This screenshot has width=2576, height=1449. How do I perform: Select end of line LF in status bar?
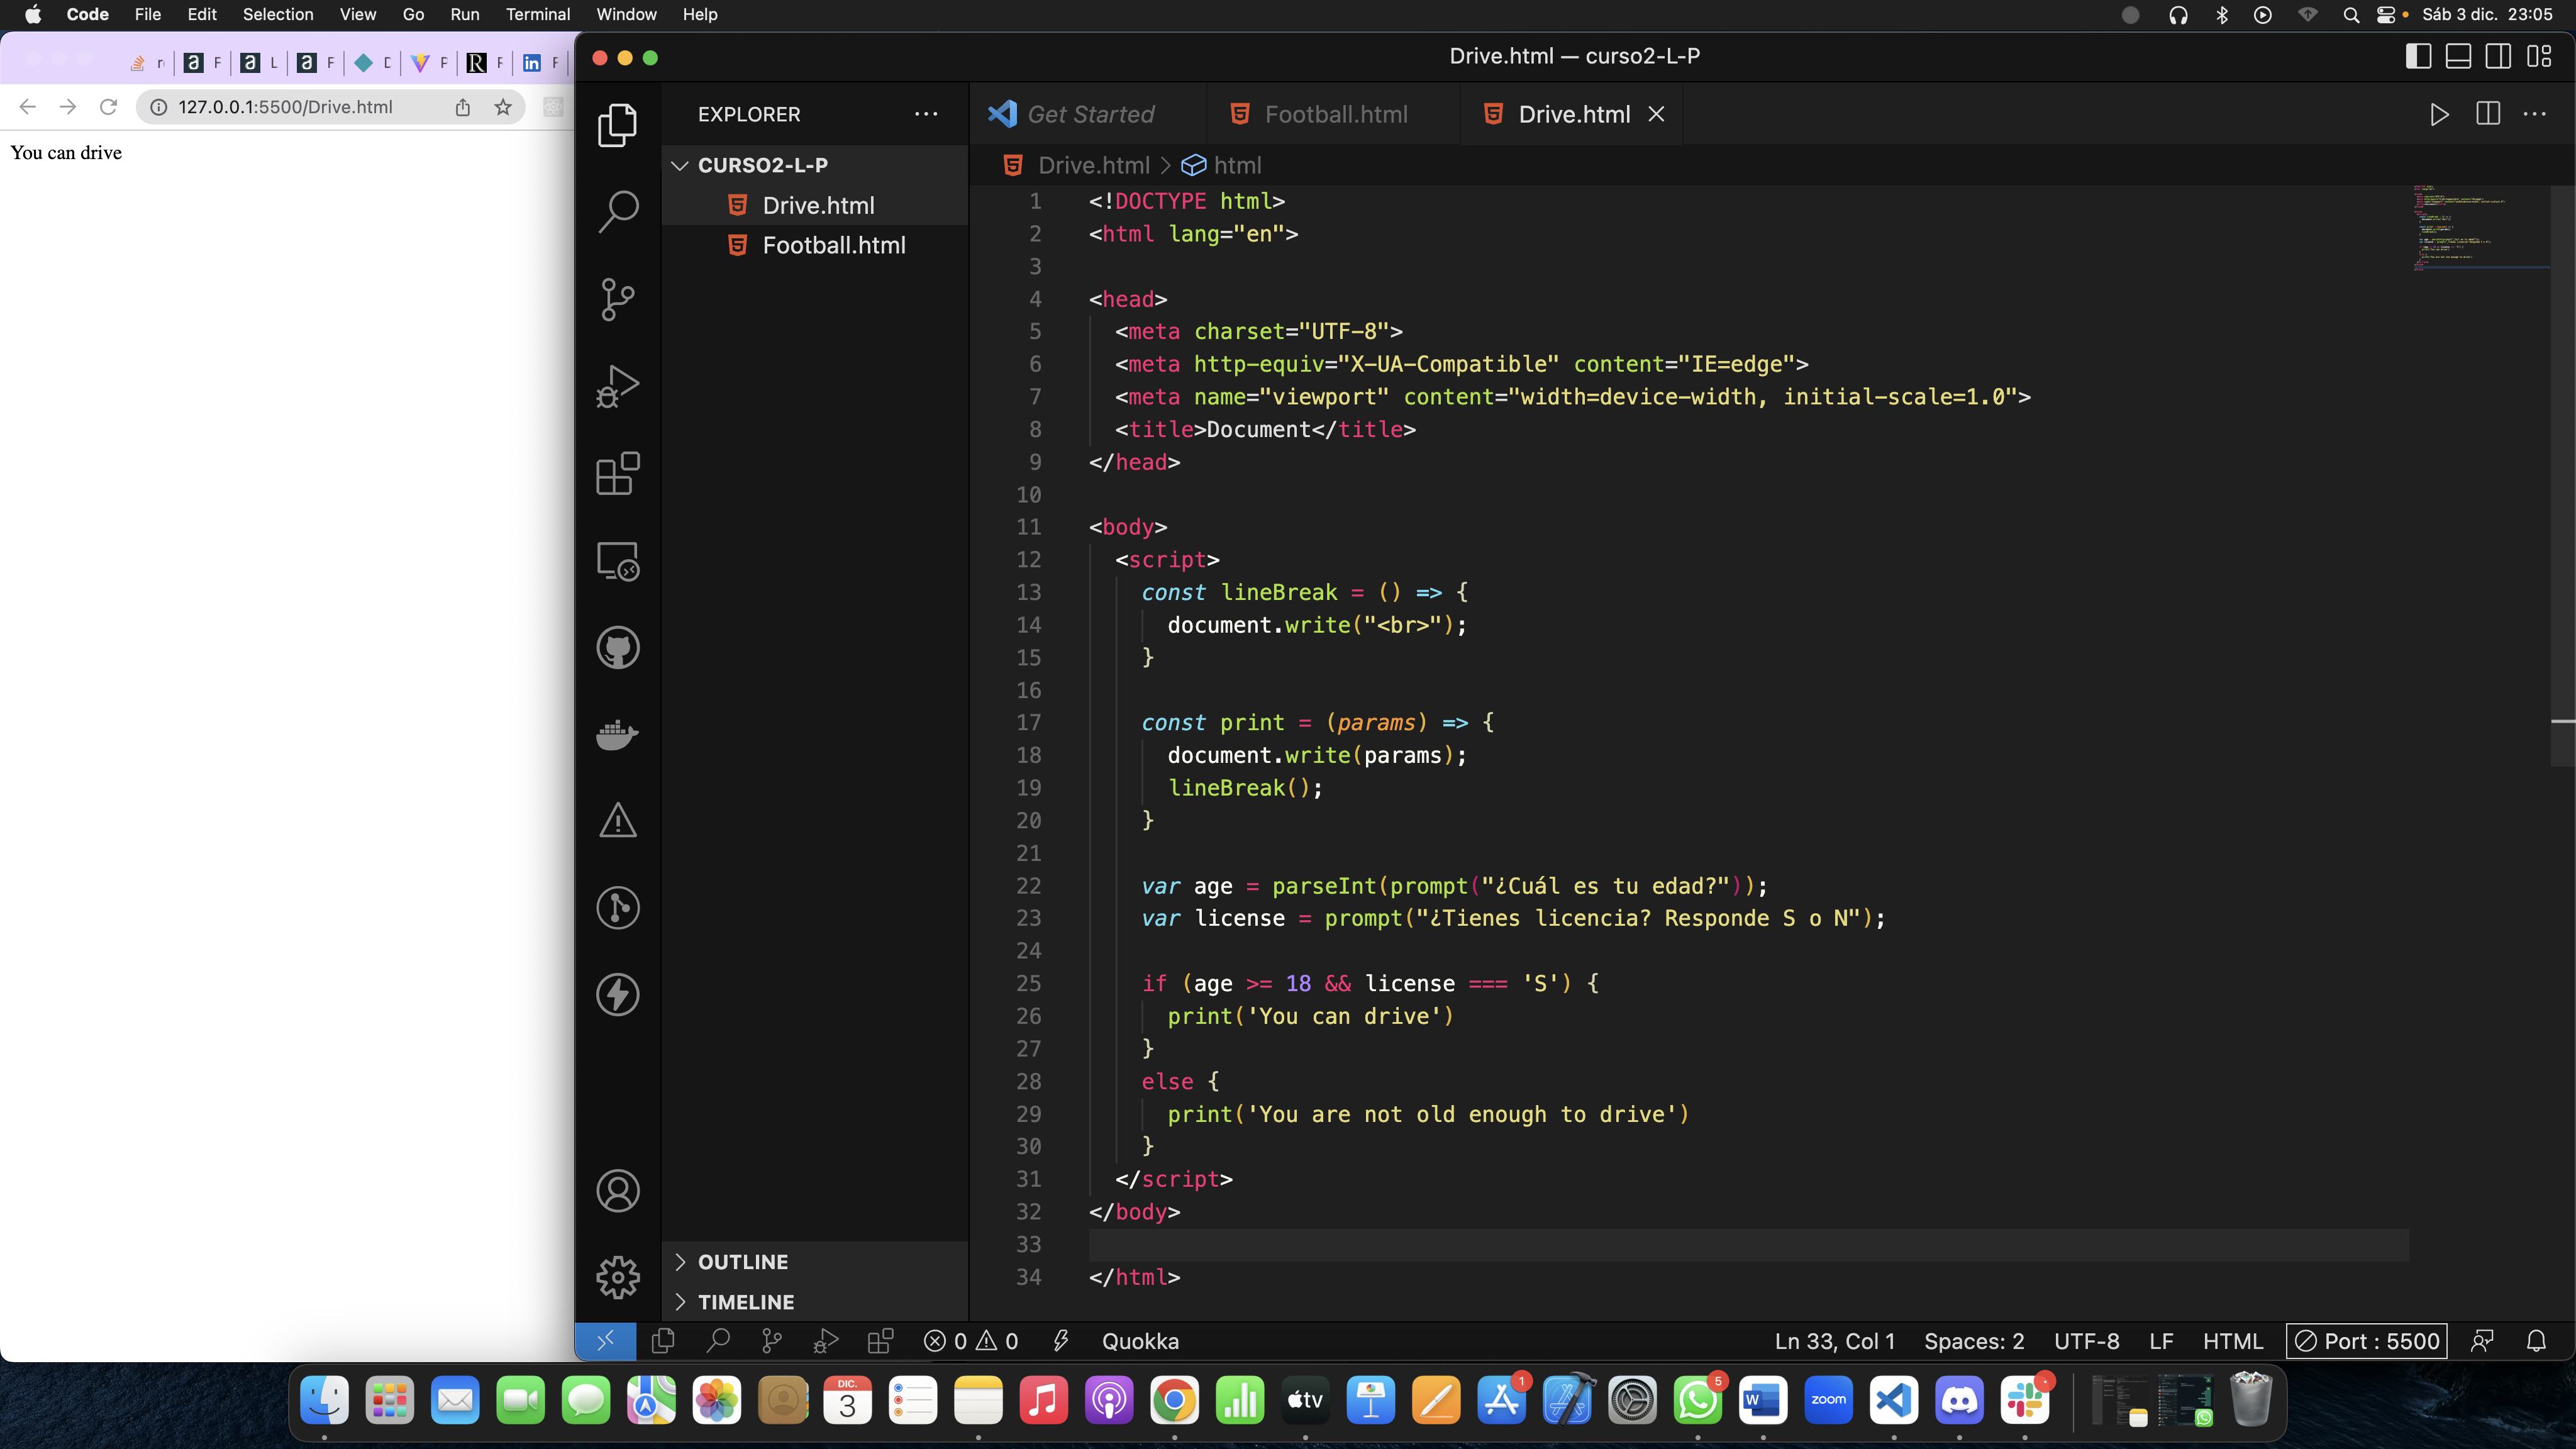[2161, 1341]
